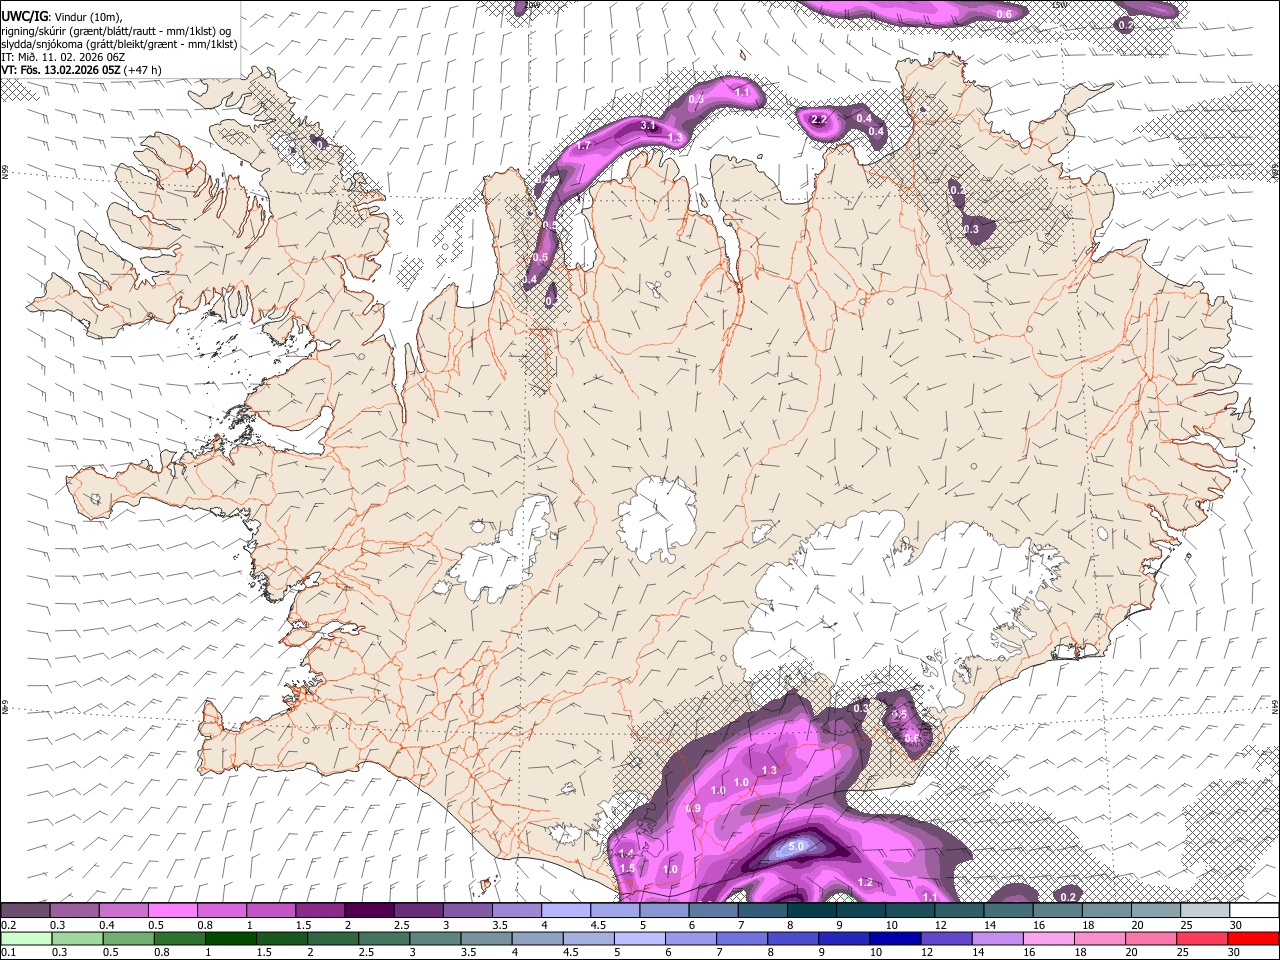Image resolution: width=1280 pixels, height=960 pixels.
Task: Select the valid time 'VT: Fös. 13.02.2026 05Z'
Action: click(61, 70)
